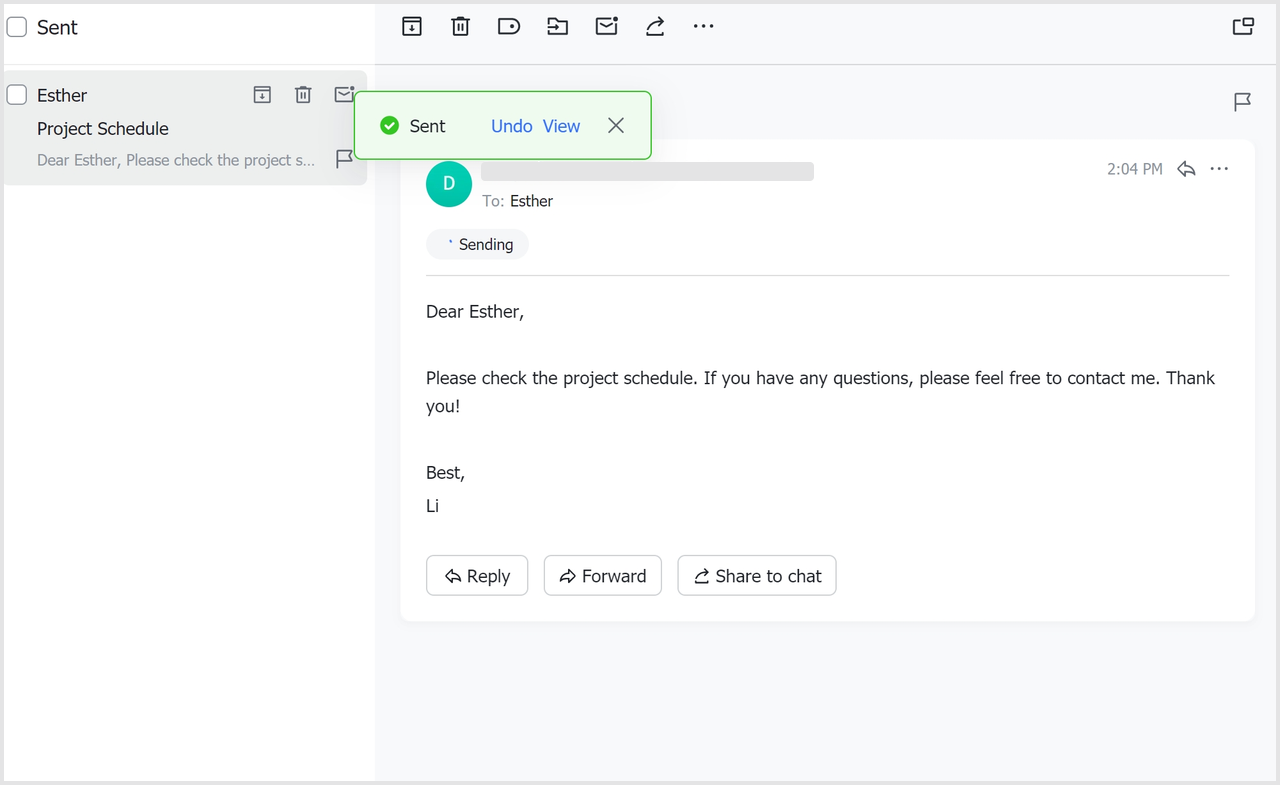This screenshot has height=785, width=1280.
Task: Undo the sent email
Action: click(511, 126)
